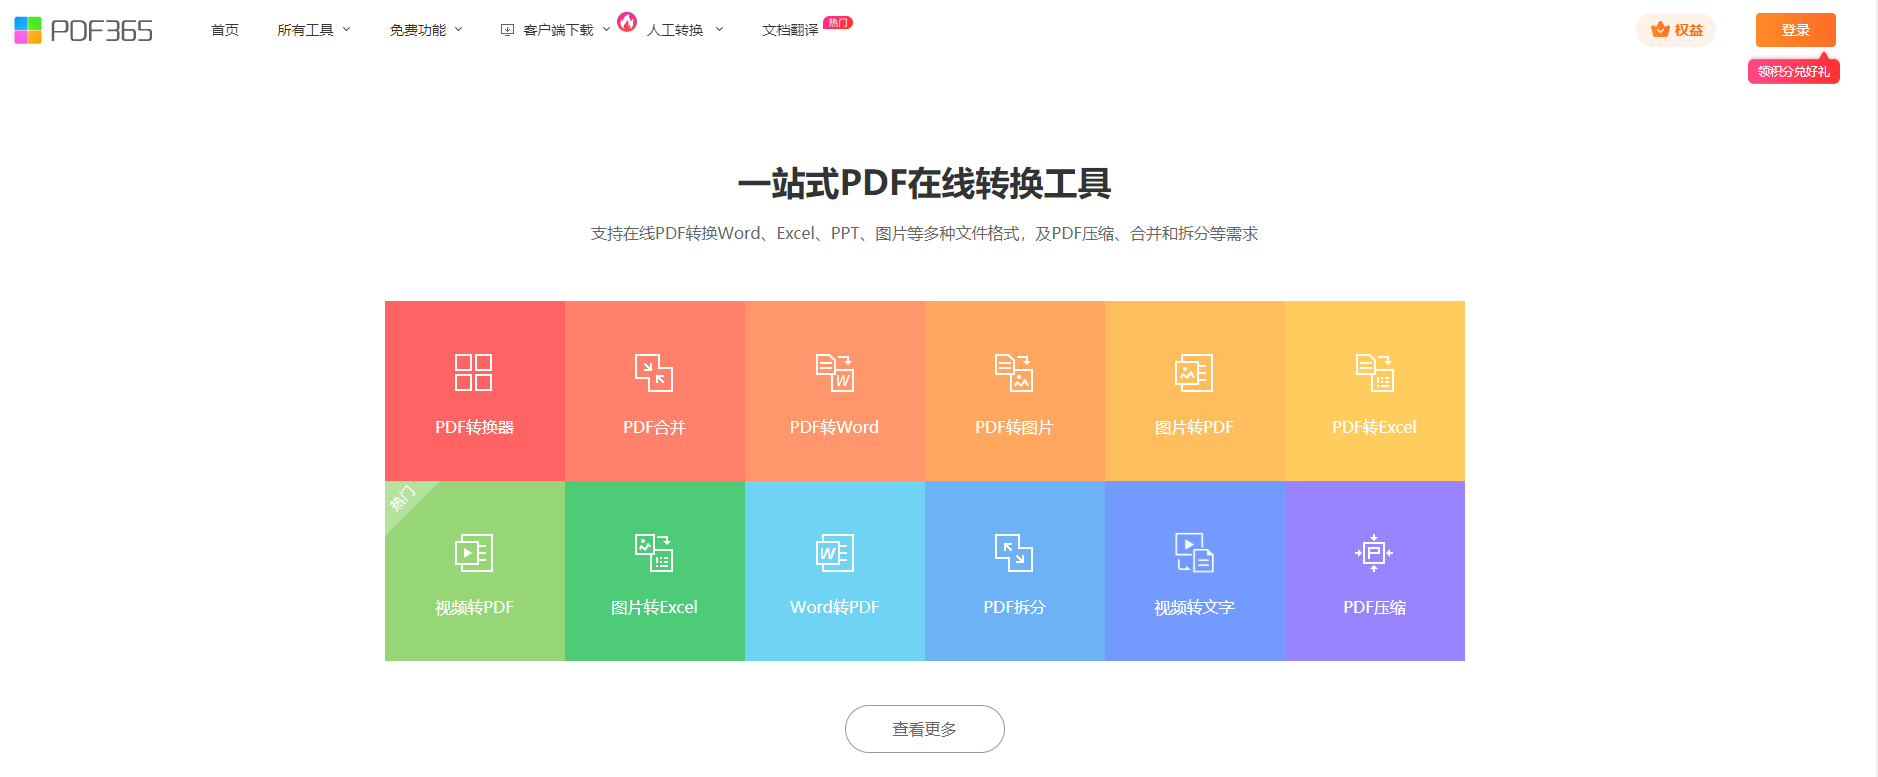The height and width of the screenshot is (777, 1878).
Task: Click the PDF365 logo
Action: tap(83, 30)
